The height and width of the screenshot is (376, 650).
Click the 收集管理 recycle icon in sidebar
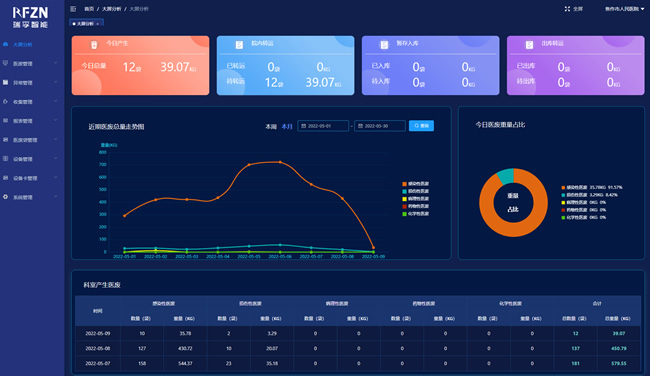[x=5, y=101]
